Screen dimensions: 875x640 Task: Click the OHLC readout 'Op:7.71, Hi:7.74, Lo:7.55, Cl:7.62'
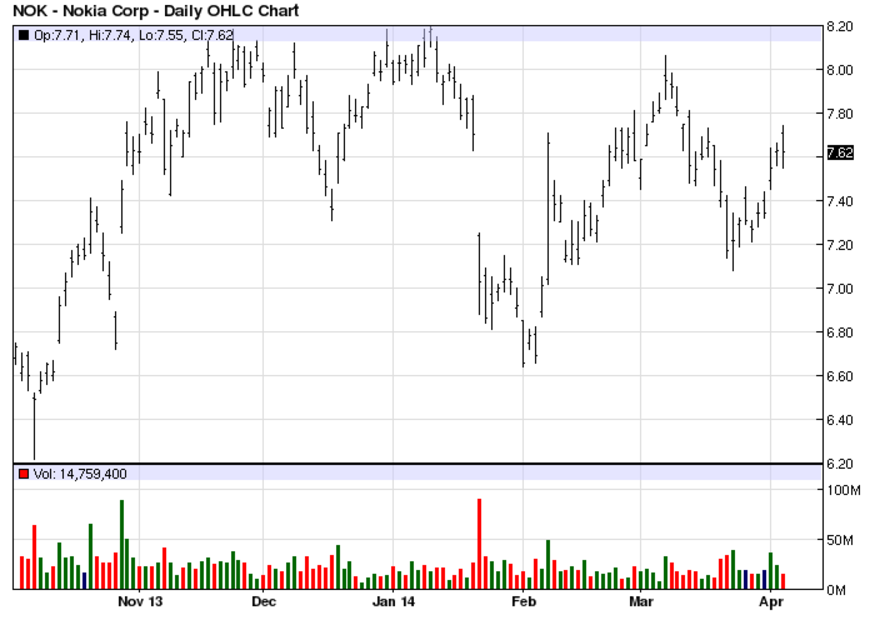(x=133, y=35)
